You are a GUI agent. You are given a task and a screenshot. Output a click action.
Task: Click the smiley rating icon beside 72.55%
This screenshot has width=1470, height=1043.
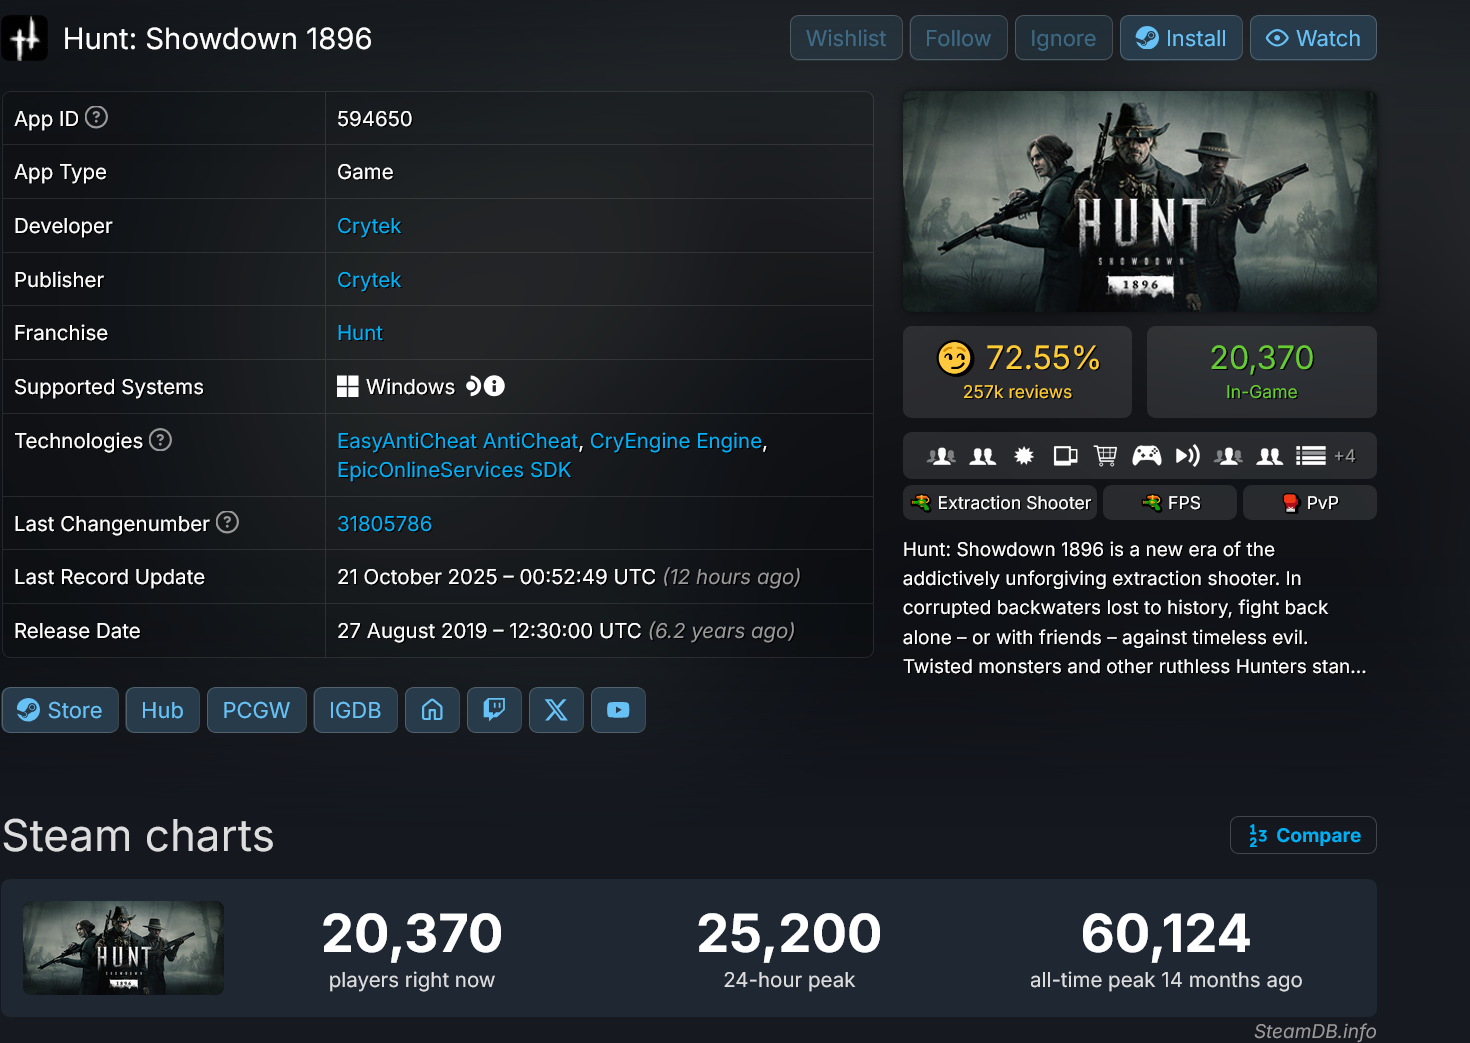pyautogui.click(x=955, y=358)
